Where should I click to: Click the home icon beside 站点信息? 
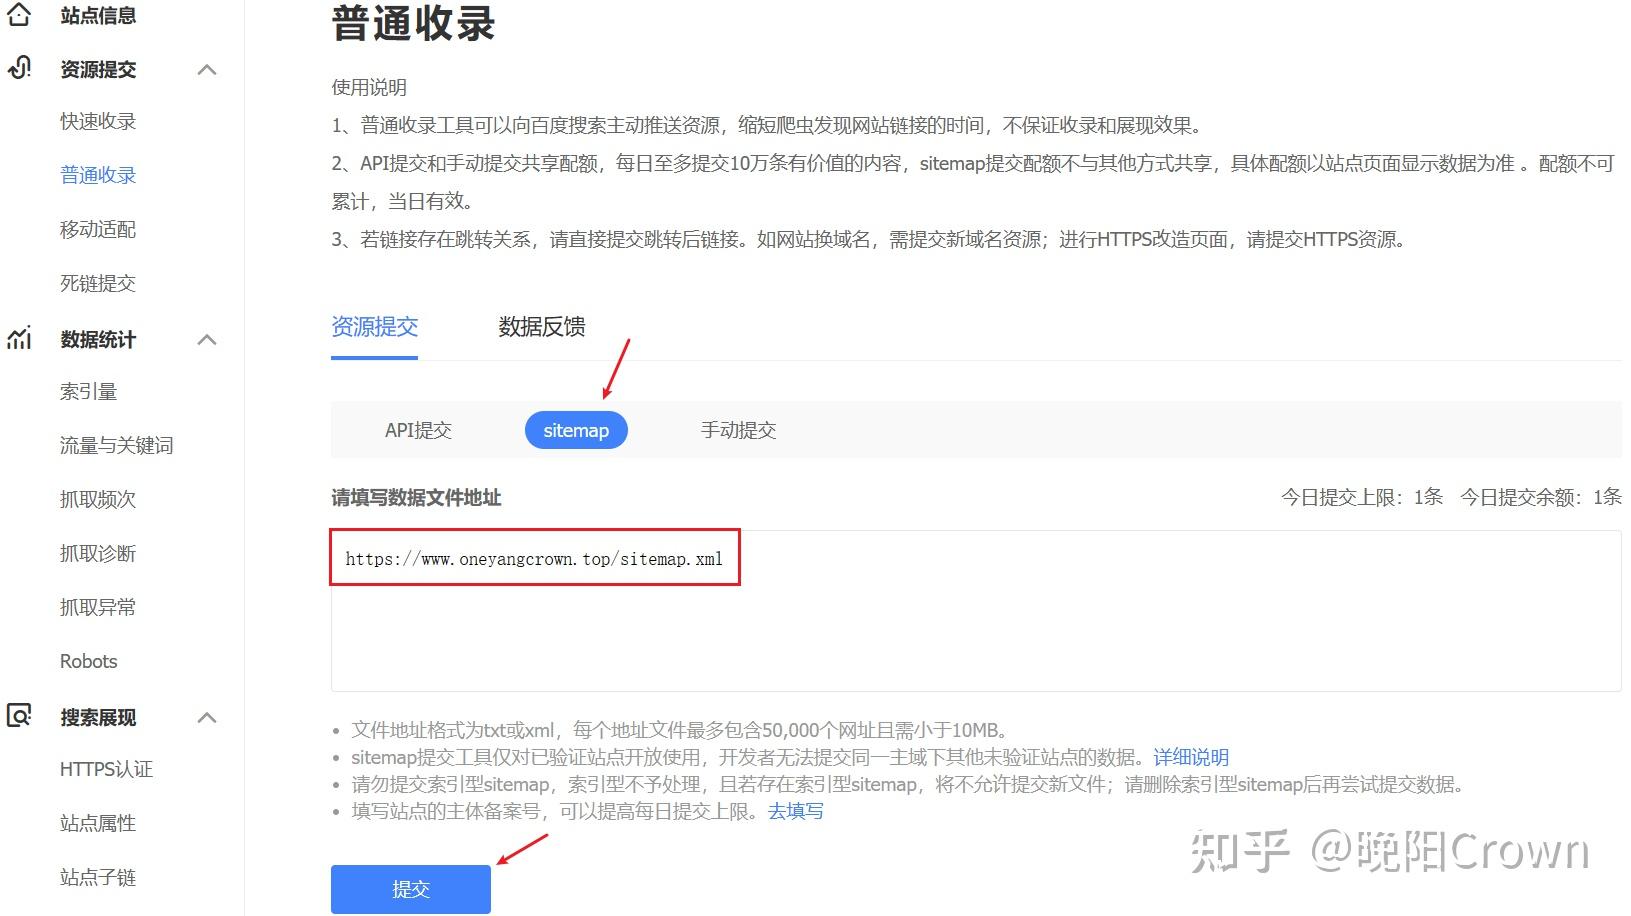pyautogui.click(x=19, y=14)
